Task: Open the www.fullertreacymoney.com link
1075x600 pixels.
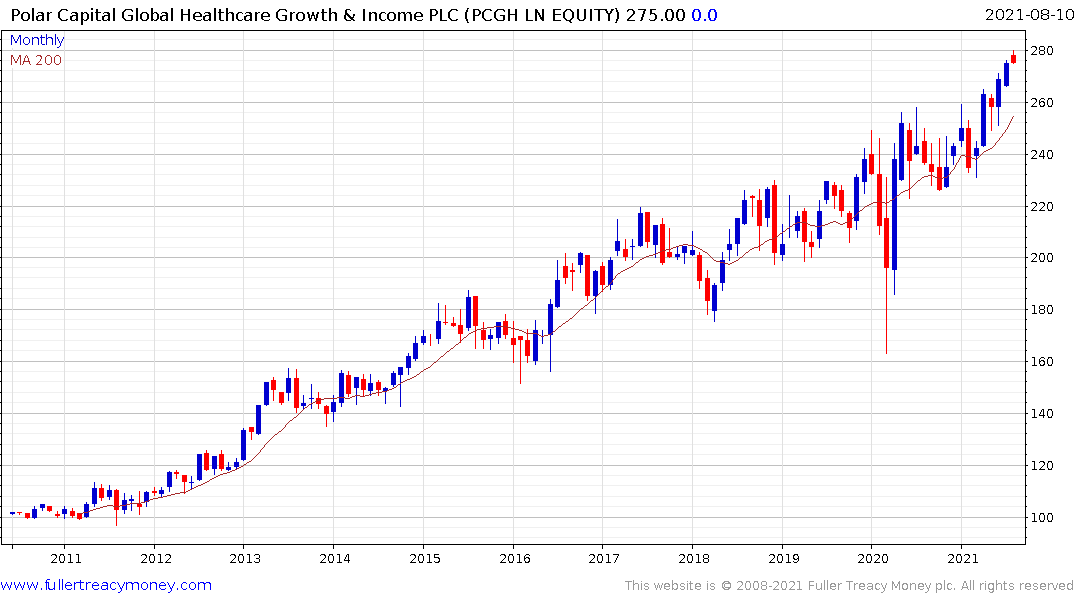Action: click(106, 585)
